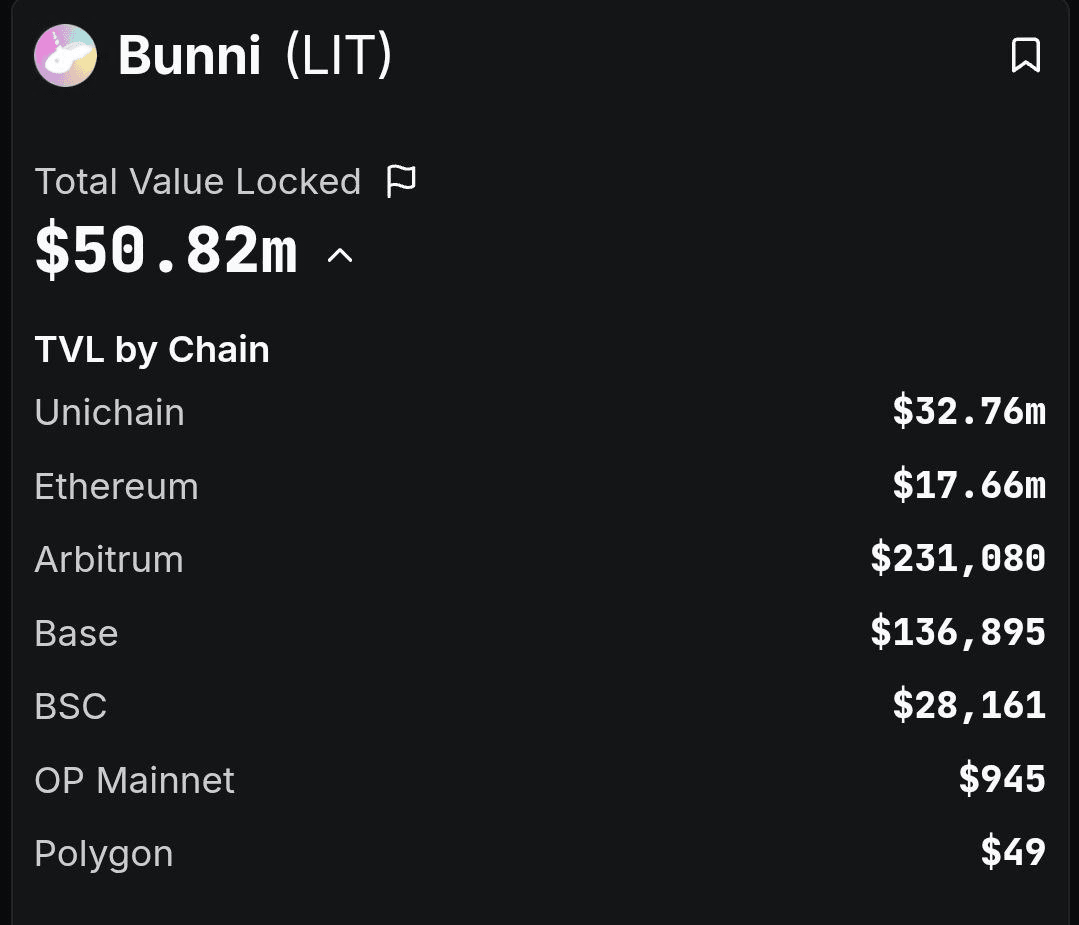Screen dimensions: 1079x925
Task: Select the Base chain label
Action: (x=76, y=633)
